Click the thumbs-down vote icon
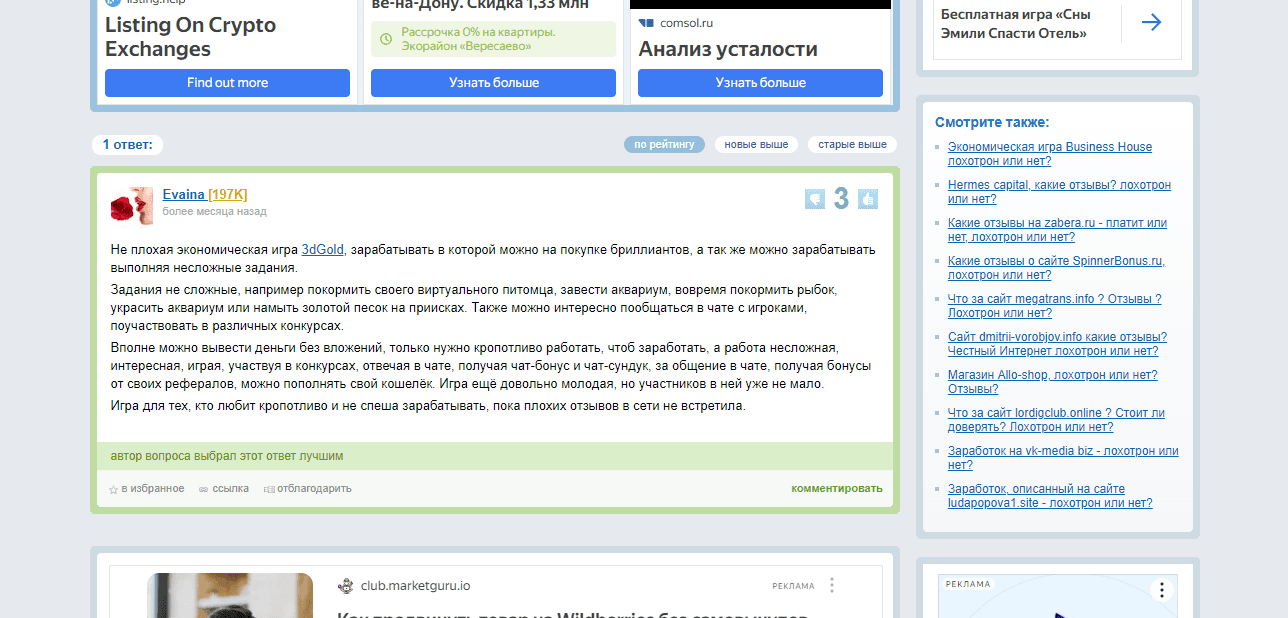 [x=814, y=199]
